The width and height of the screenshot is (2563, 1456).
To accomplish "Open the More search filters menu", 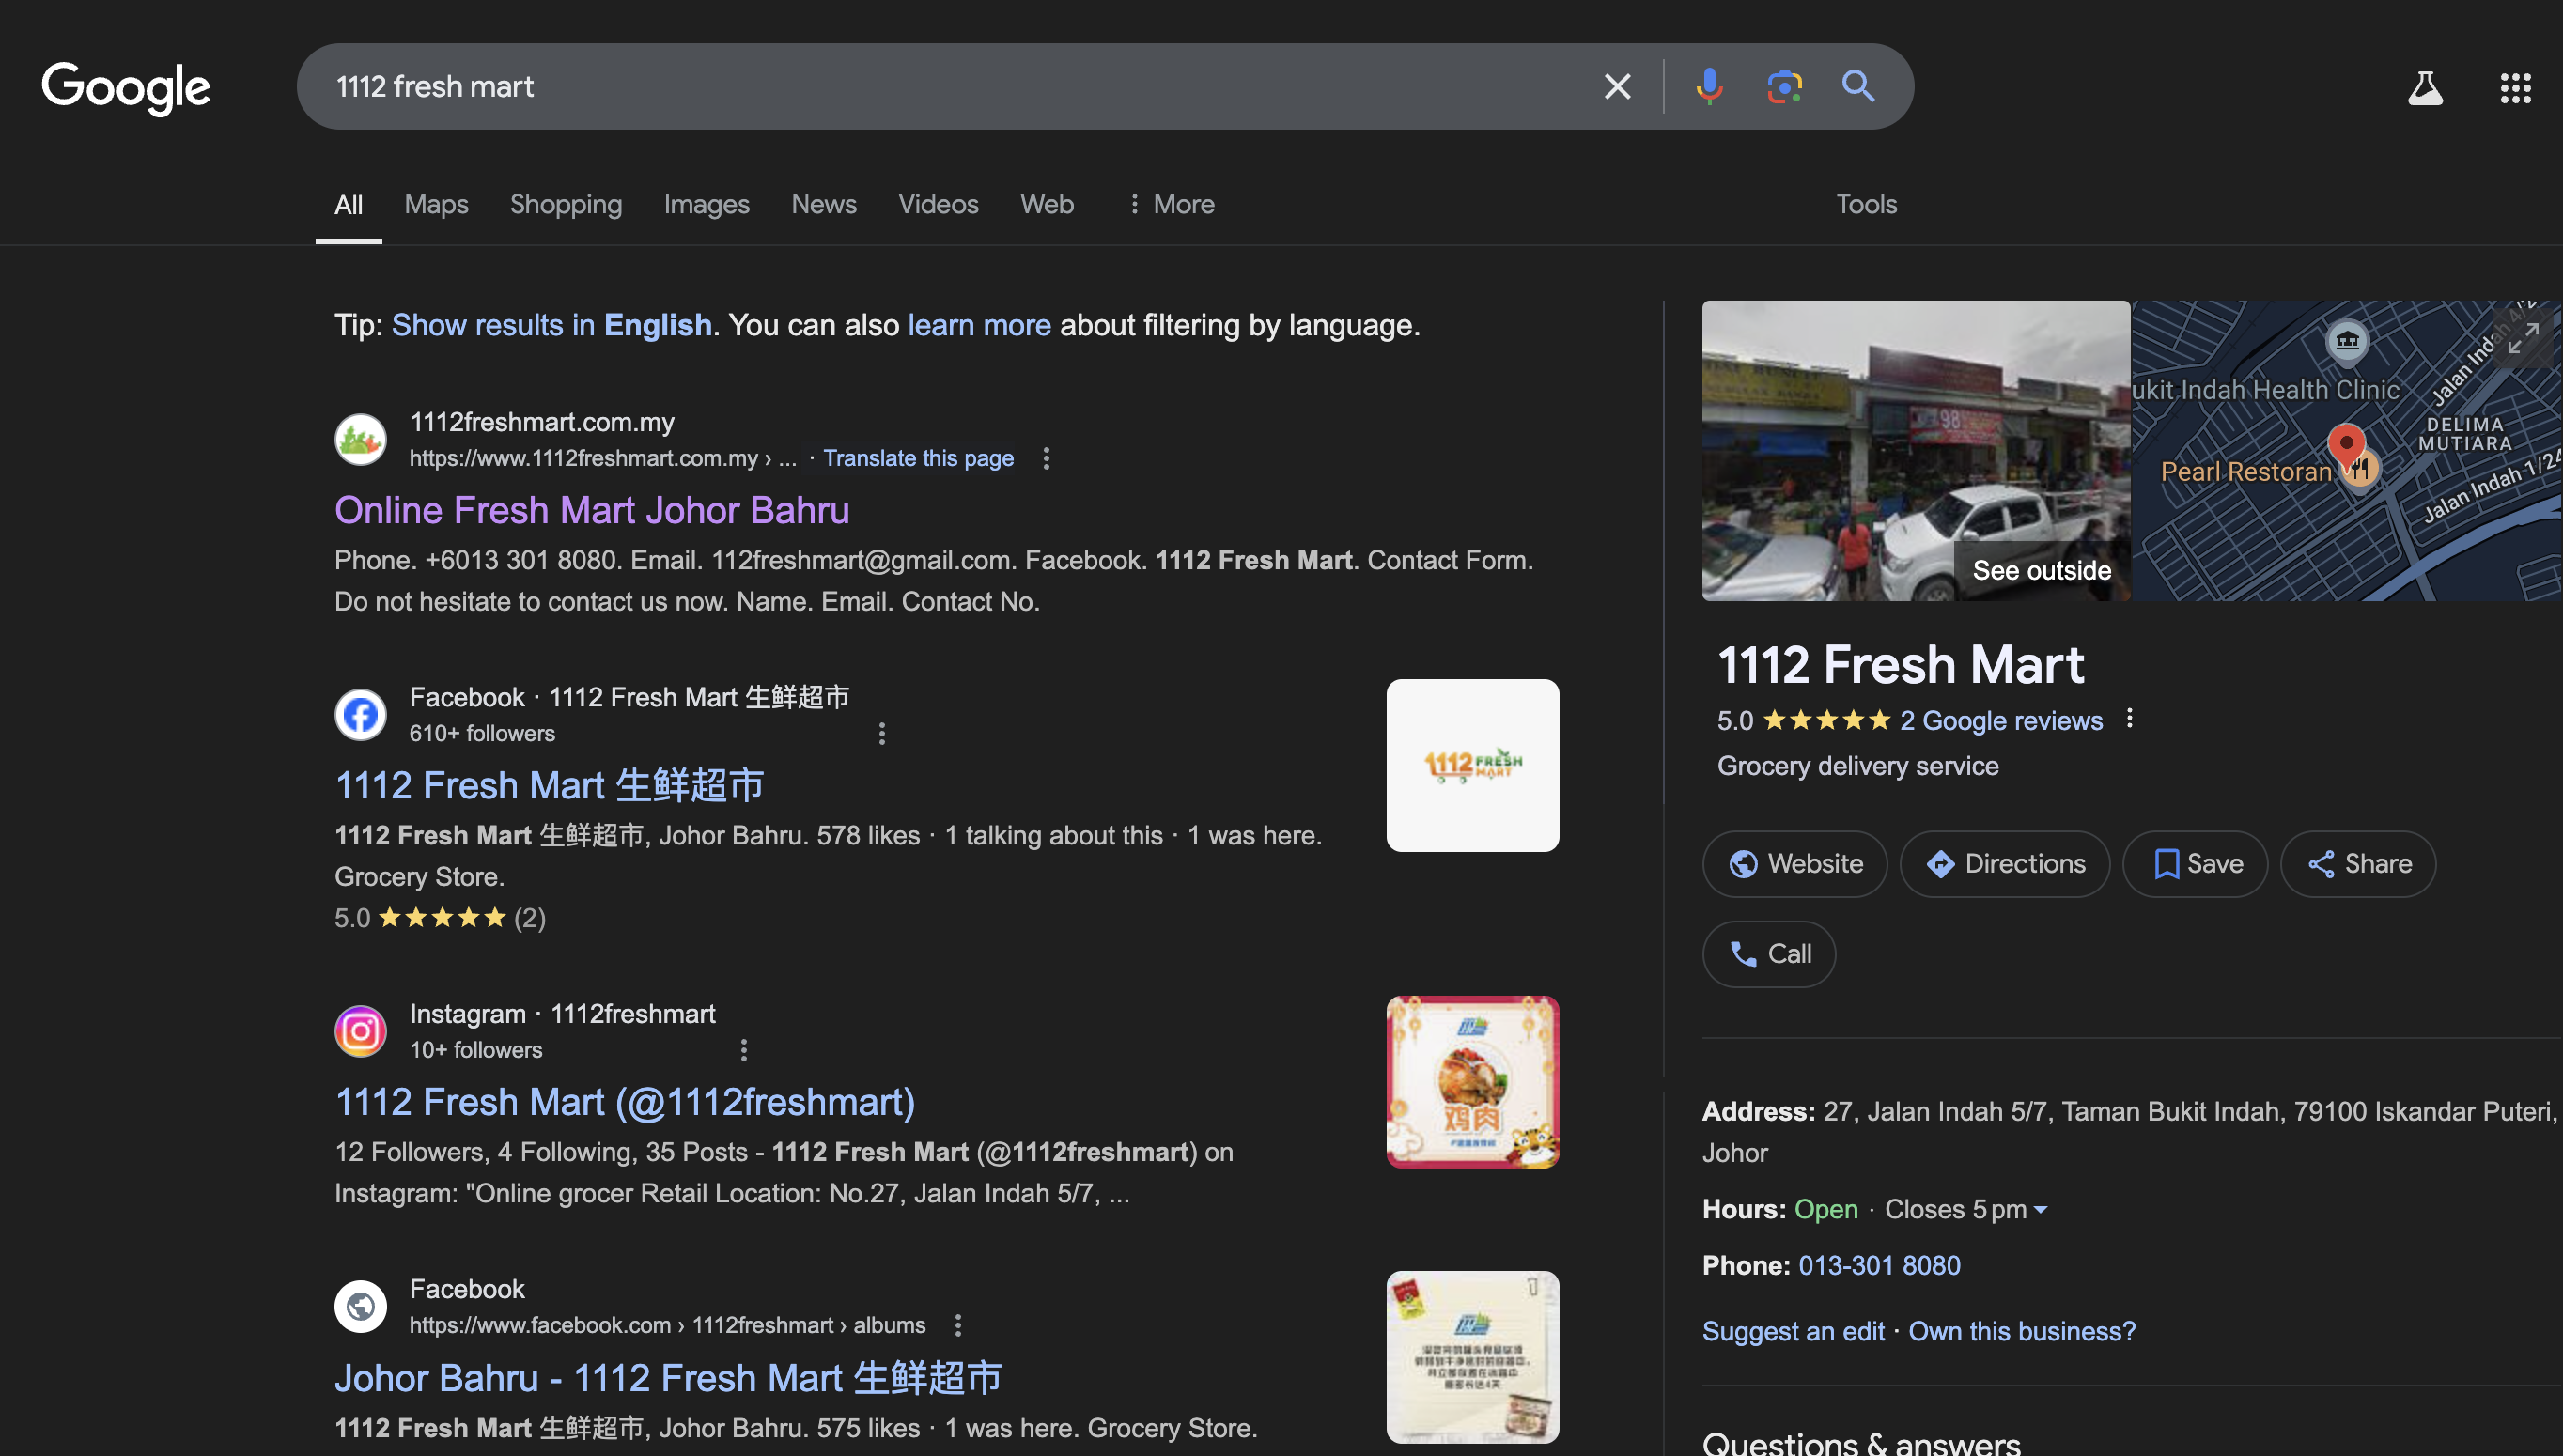I will coord(1170,204).
